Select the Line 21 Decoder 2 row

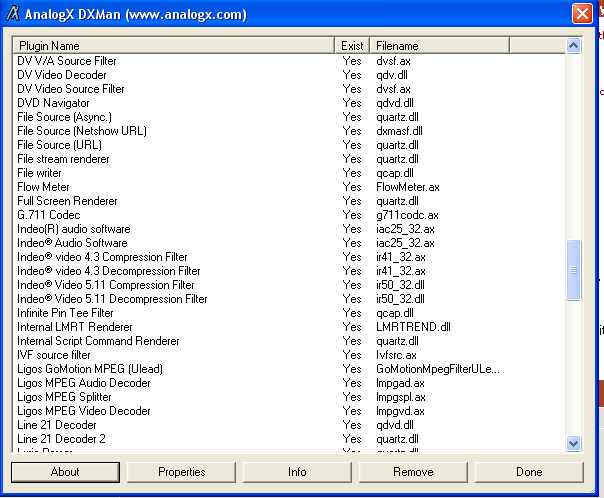pyautogui.click(x=289, y=439)
